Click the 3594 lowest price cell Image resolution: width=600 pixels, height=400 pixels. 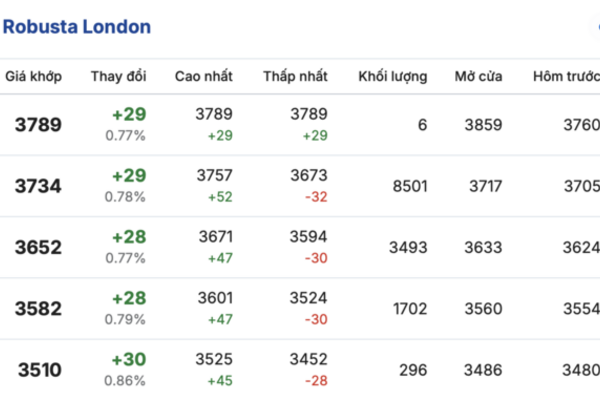pyautogui.click(x=308, y=237)
